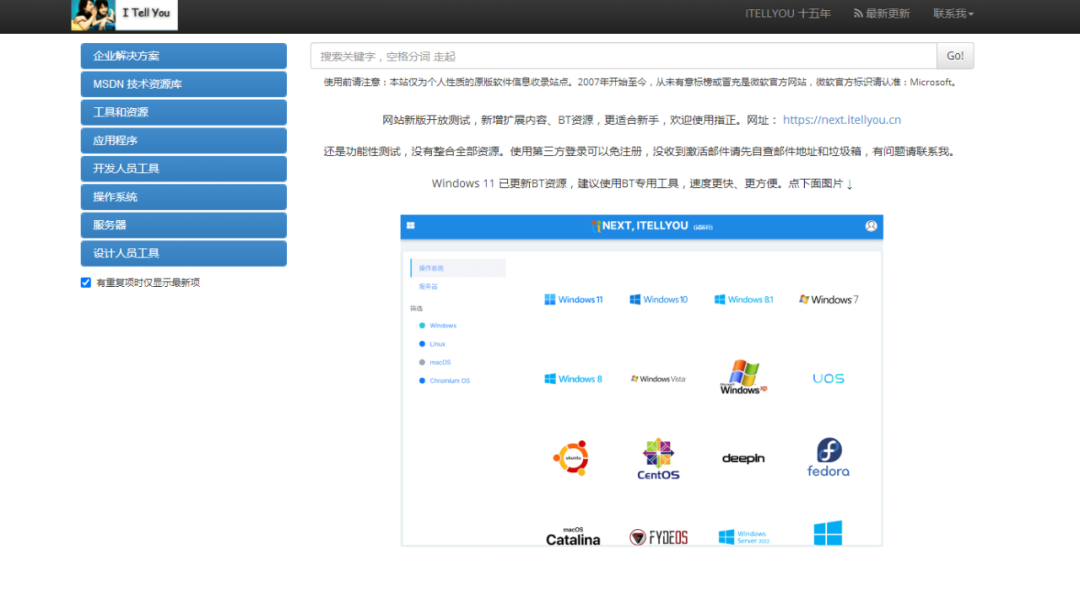Click the Go! search button
Image resolution: width=1080 pixels, height=599 pixels.
coord(955,56)
